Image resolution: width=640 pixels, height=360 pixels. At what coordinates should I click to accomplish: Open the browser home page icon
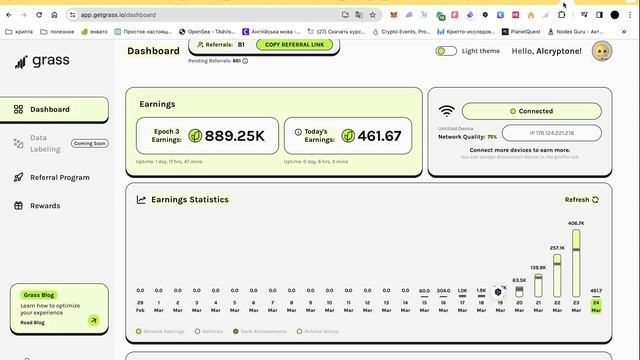coord(54,15)
